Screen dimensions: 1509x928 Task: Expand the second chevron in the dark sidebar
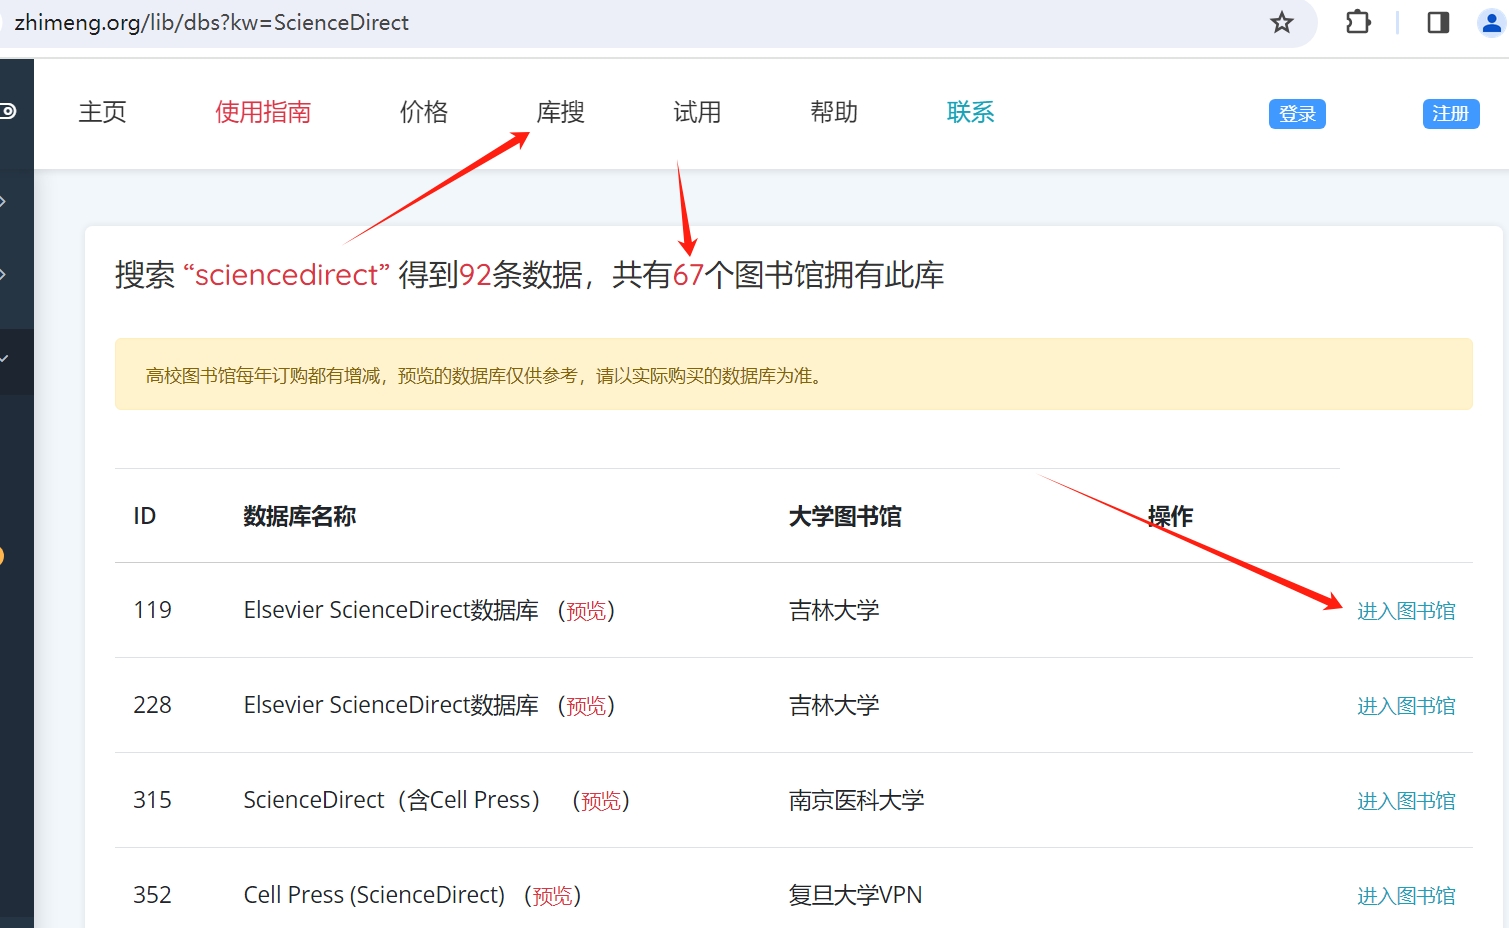coord(4,274)
